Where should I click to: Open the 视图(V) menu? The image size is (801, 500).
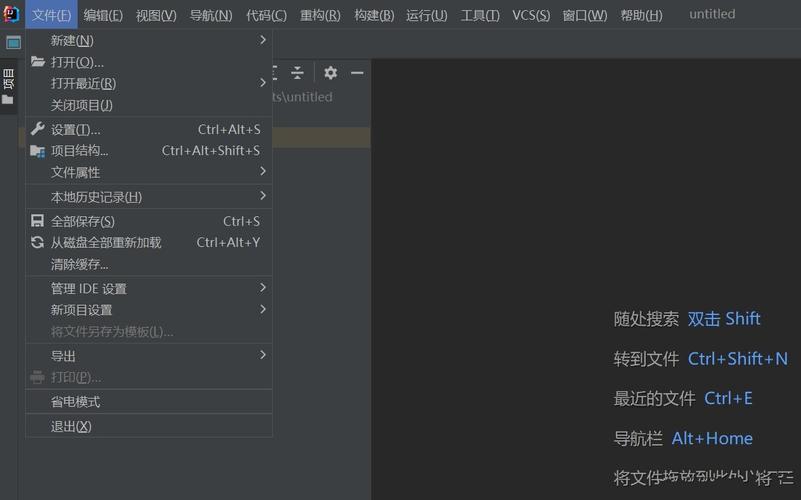156,15
